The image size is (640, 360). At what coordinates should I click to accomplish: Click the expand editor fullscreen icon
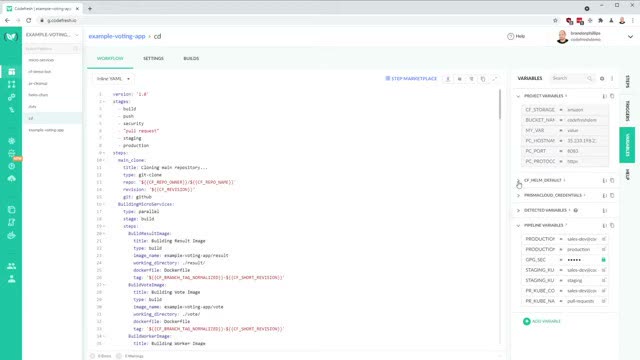pos(495,79)
